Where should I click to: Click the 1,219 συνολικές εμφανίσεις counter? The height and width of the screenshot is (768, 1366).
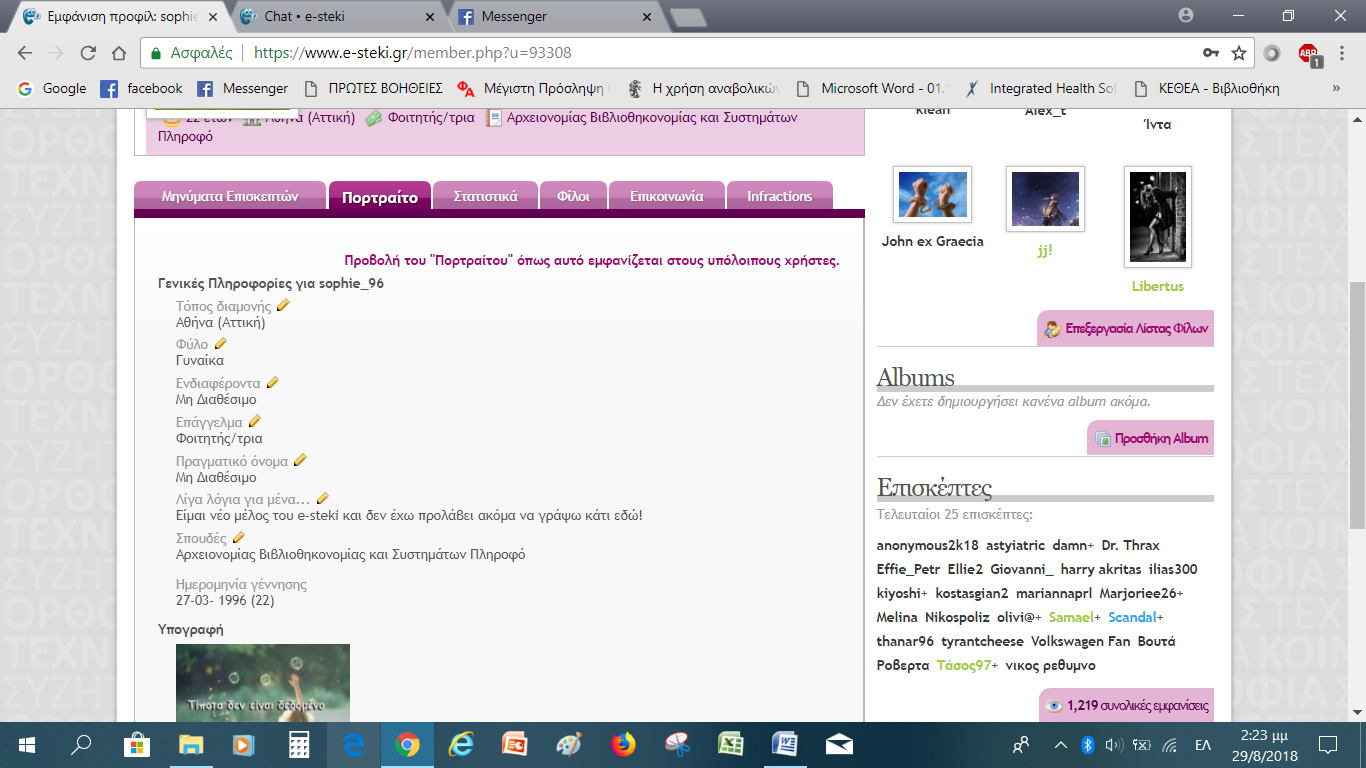1127,705
